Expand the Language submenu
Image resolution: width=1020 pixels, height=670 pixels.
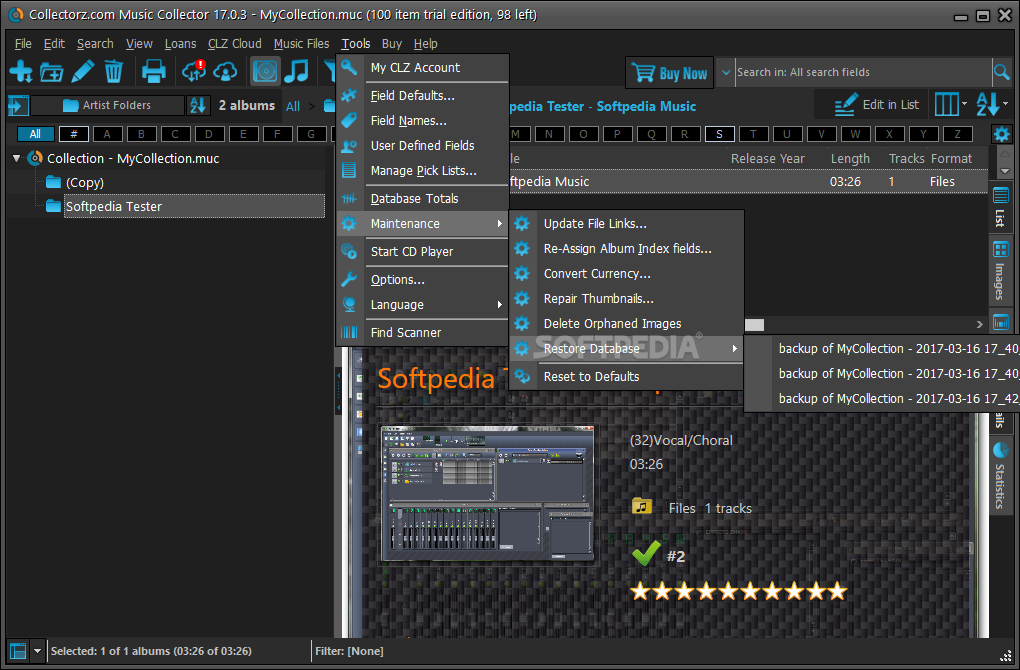(x=422, y=304)
